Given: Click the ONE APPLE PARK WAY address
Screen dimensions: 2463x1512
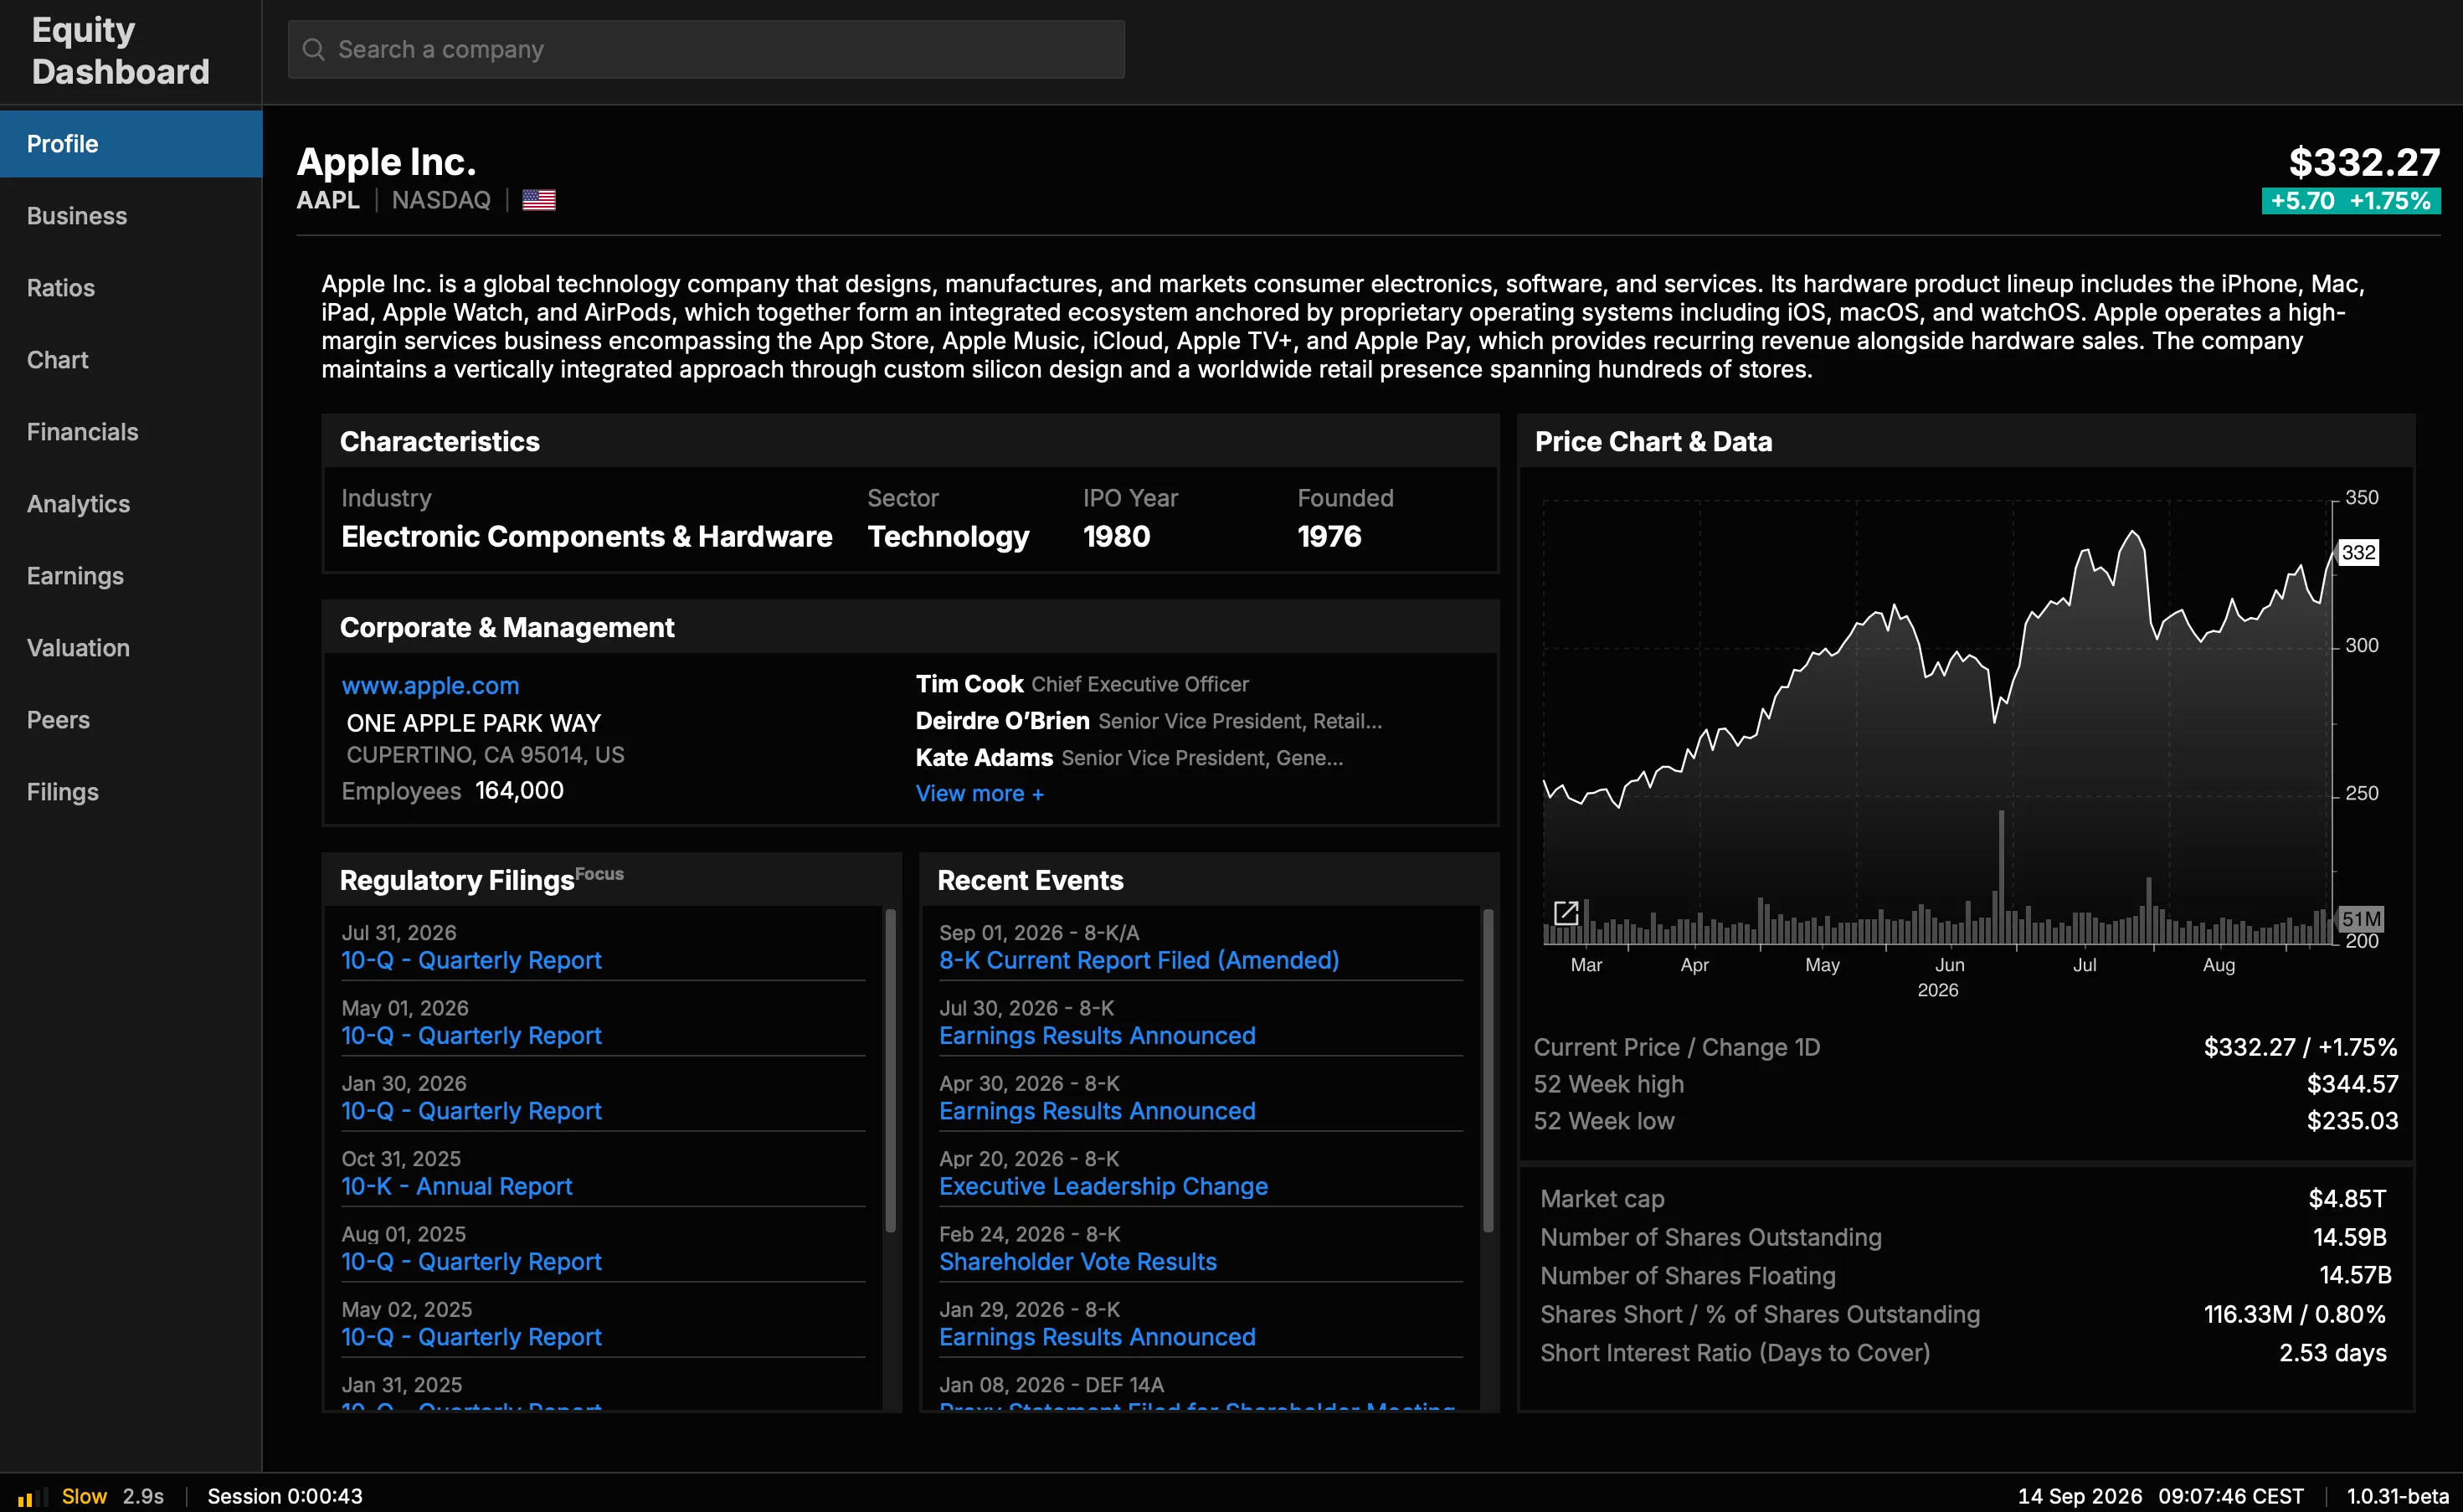Looking at the screenshot, I should pyautogui.click(x=474, y=723).
